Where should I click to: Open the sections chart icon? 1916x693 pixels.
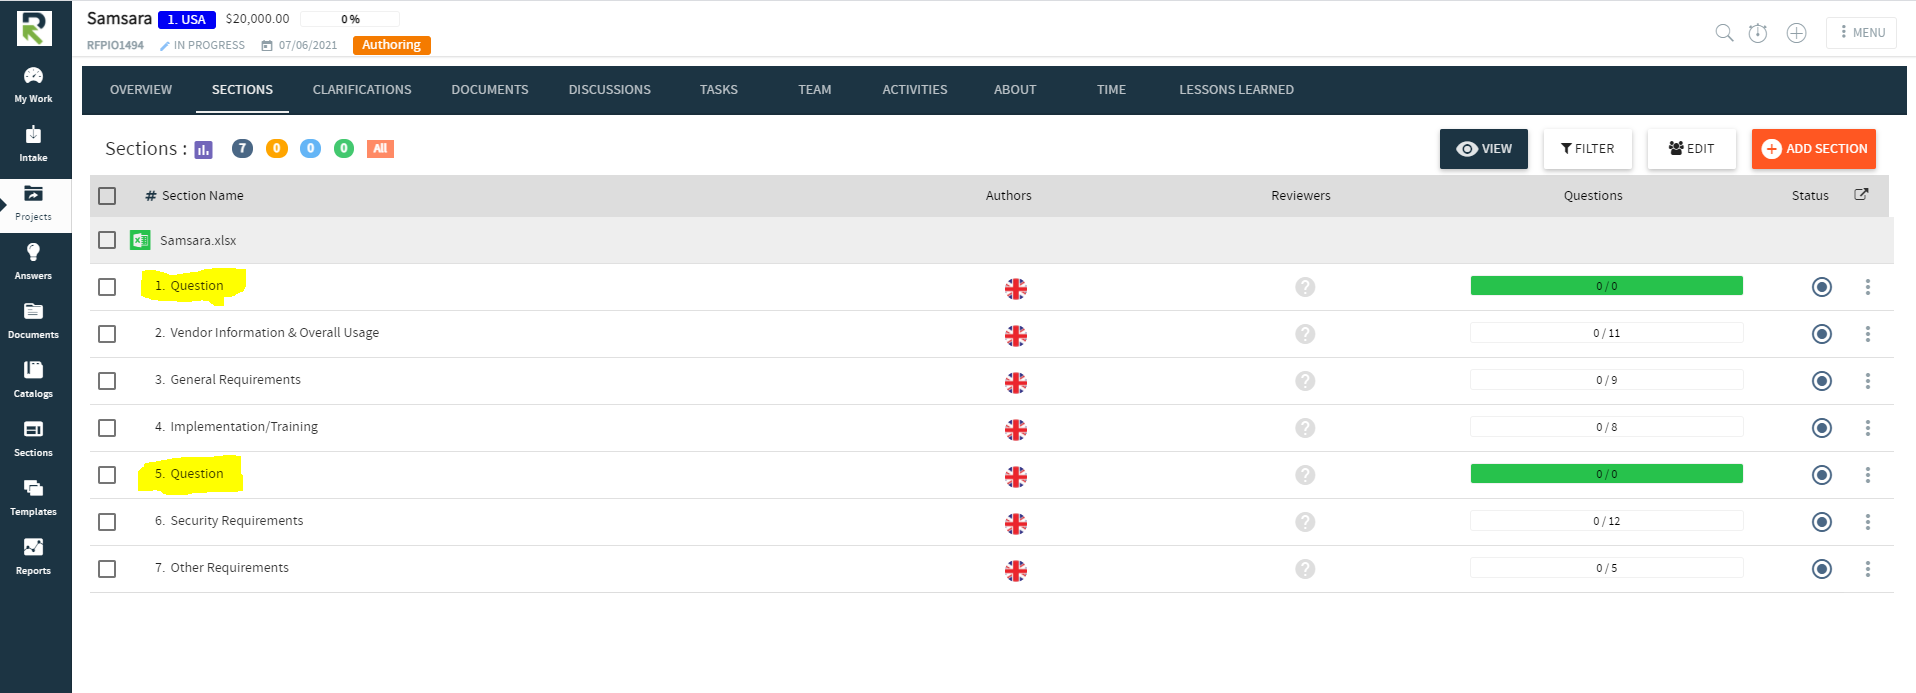click(x=203, y=150)
